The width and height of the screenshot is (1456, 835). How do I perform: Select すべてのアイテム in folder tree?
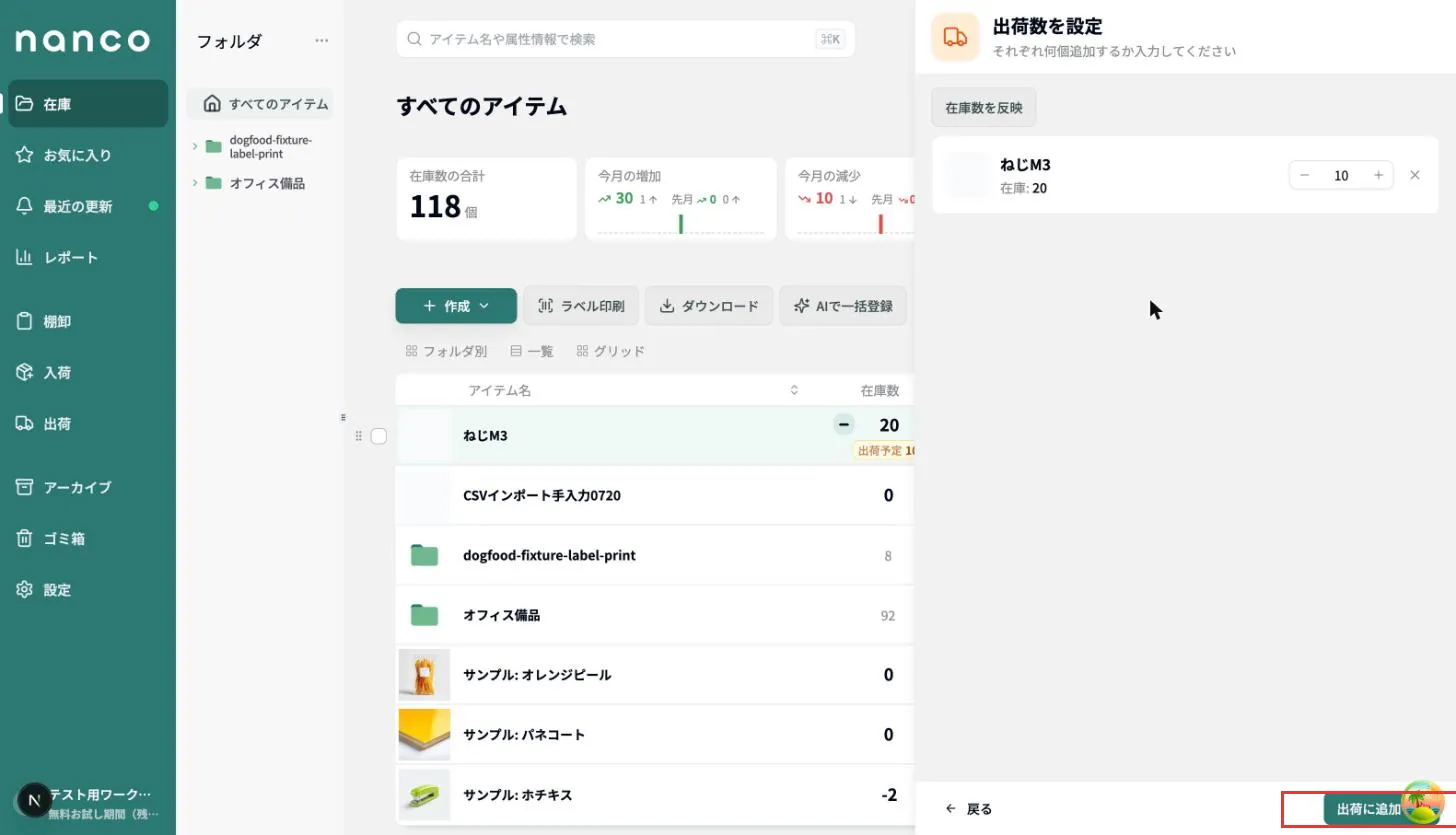click(x=260, y=104)
